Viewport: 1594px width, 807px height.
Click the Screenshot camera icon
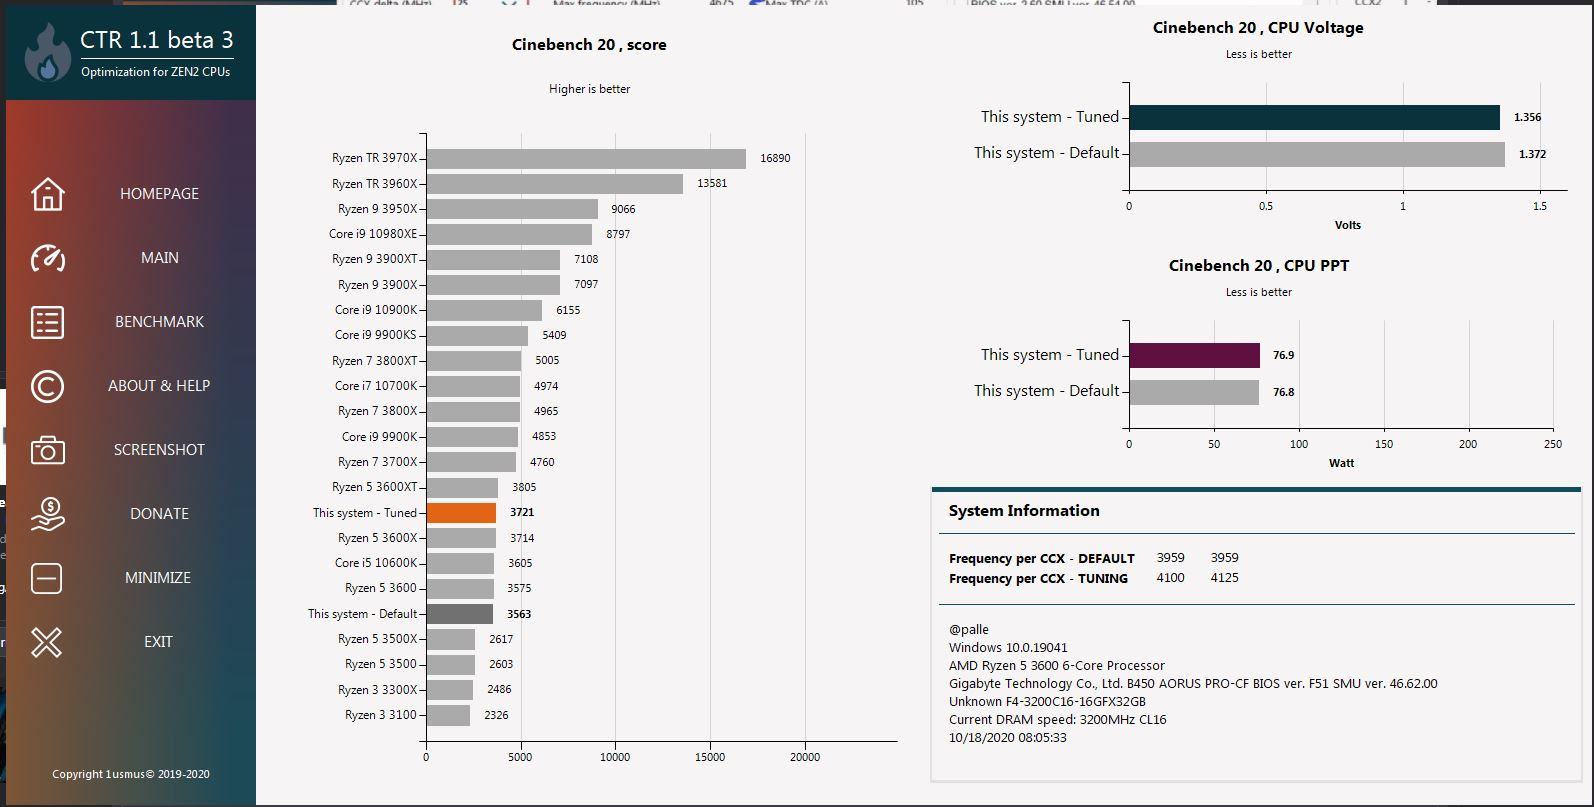(x=47, y=450)
